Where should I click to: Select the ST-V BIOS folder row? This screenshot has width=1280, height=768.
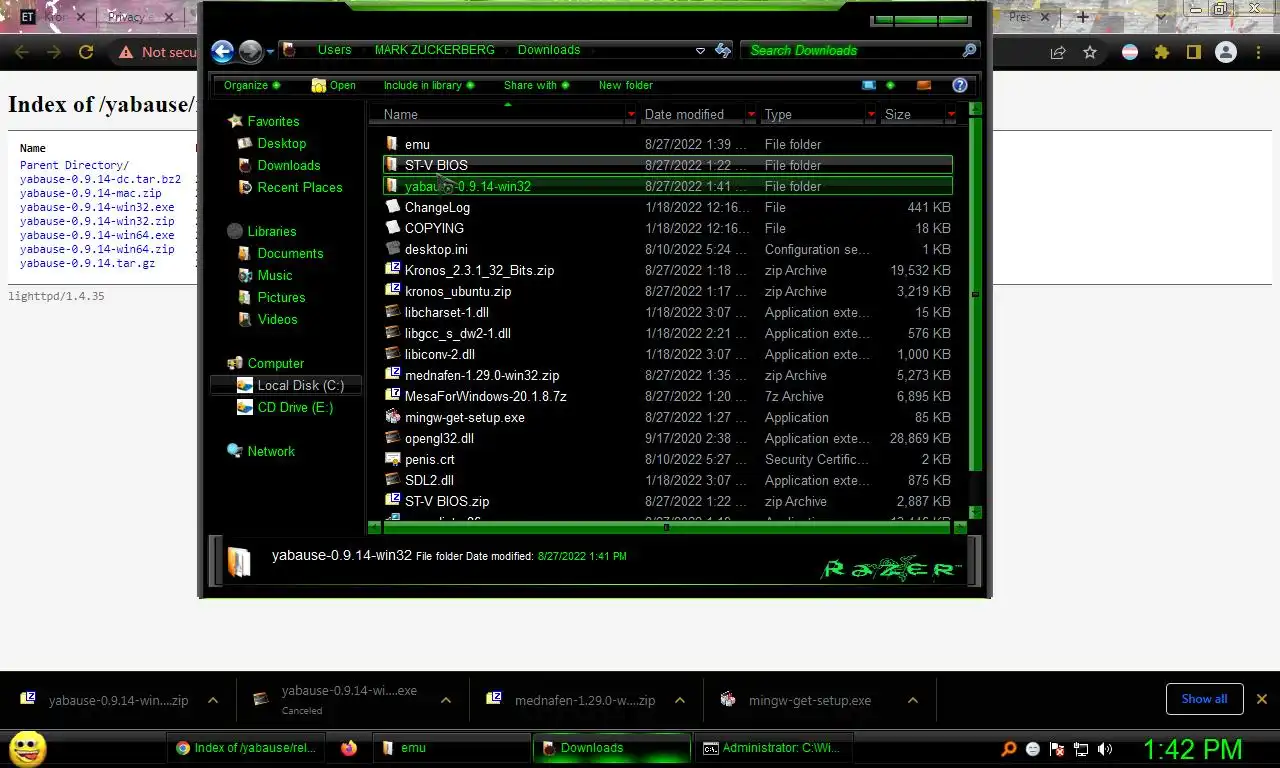[x=668, y=165]
